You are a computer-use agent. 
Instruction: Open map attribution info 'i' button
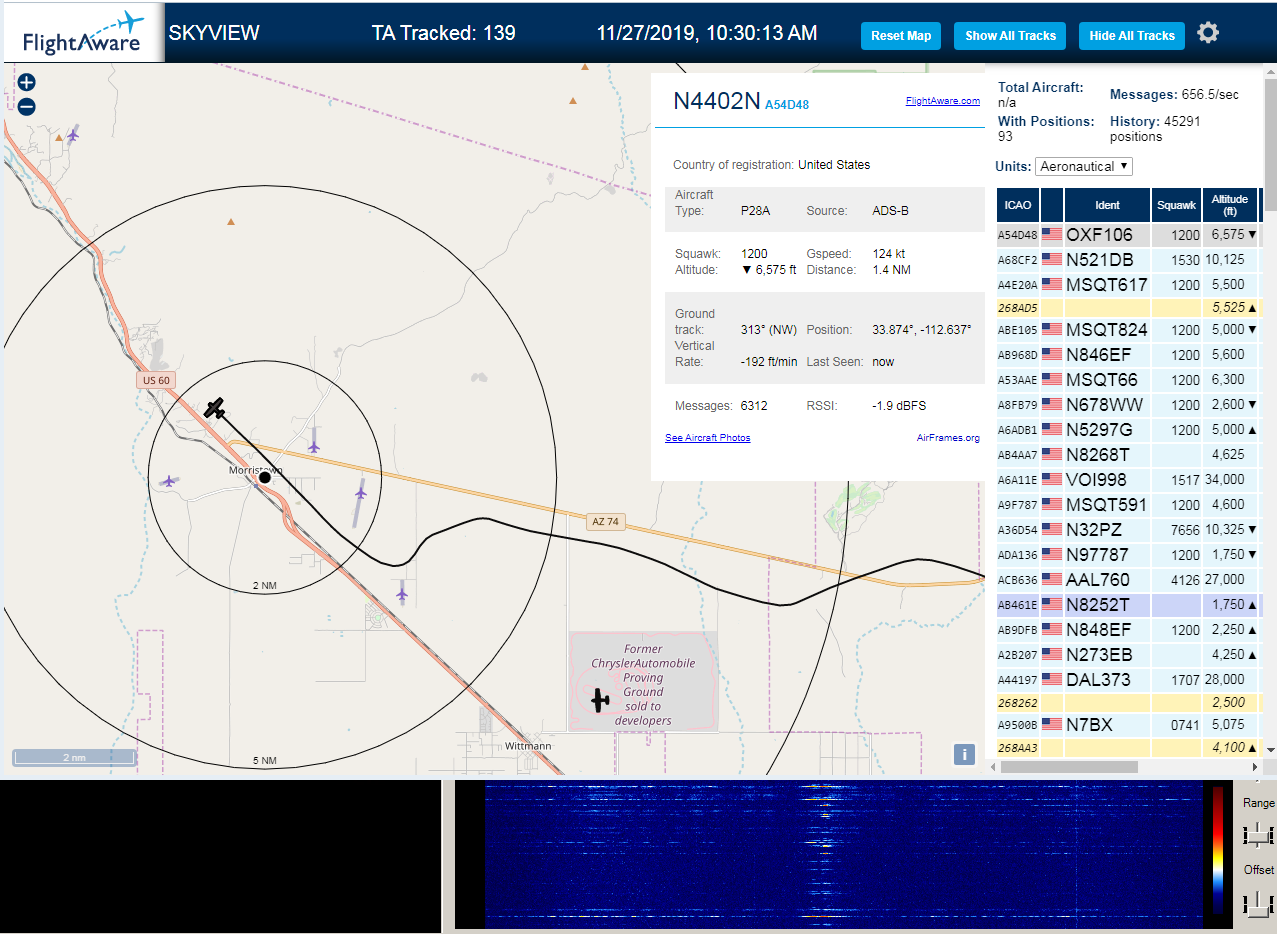[965, 754]
